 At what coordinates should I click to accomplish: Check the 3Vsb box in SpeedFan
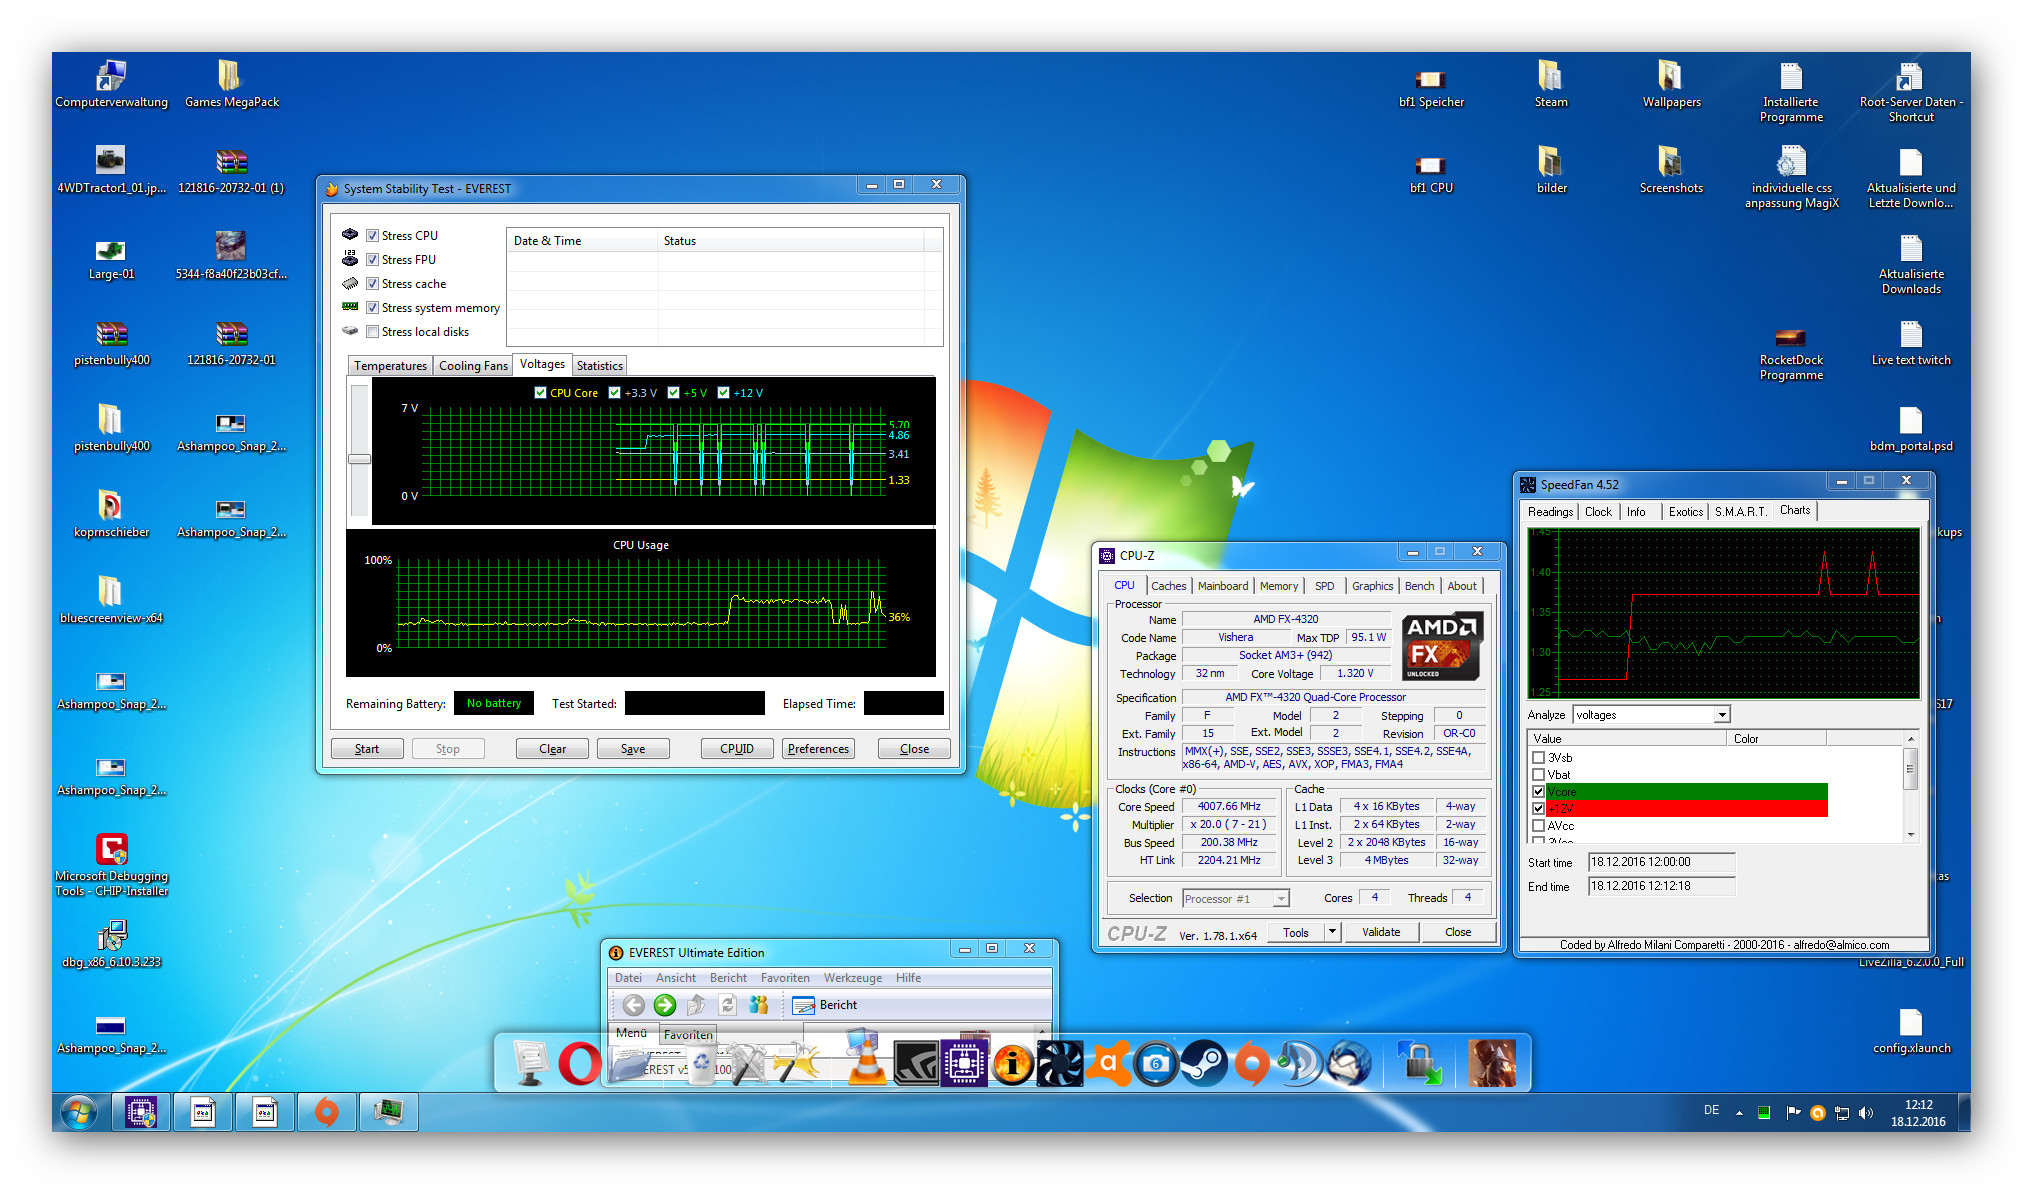pos(1539,758)
